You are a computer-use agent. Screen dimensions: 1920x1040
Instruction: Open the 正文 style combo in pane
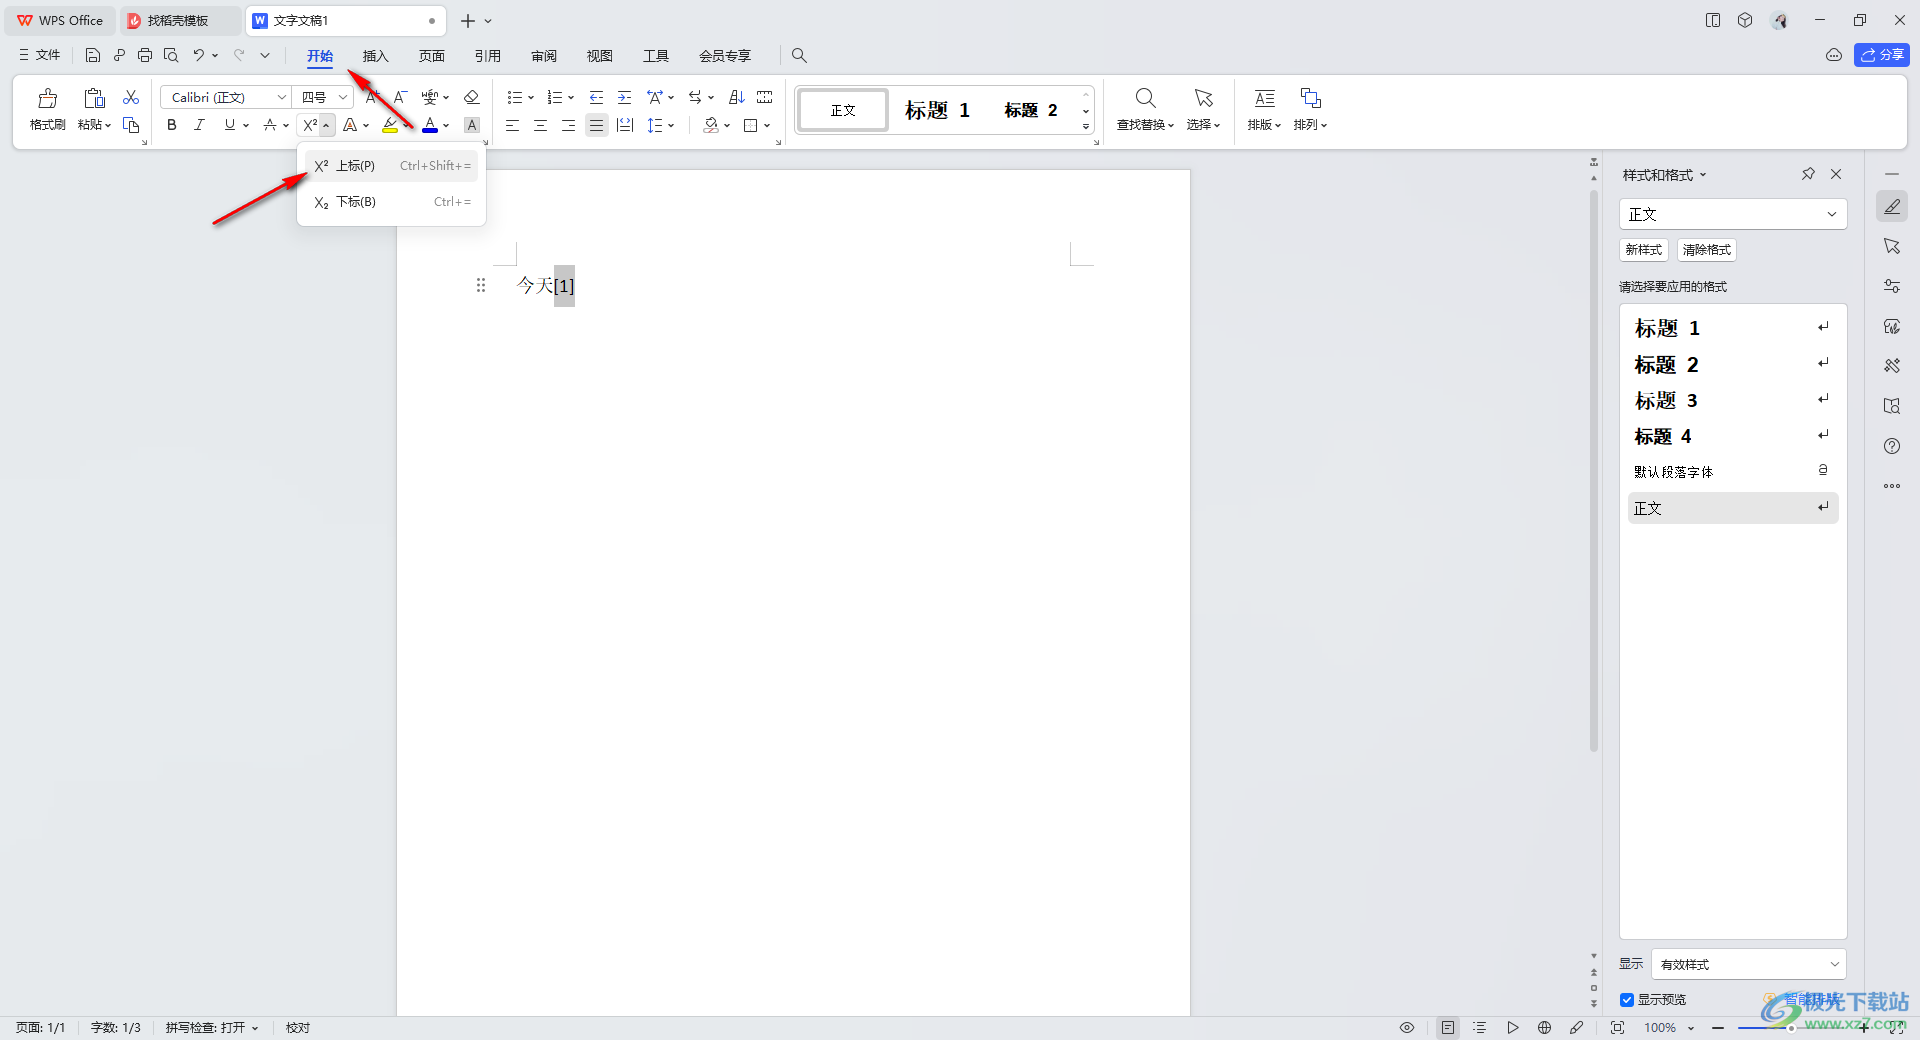click(x=1733, y=214)
